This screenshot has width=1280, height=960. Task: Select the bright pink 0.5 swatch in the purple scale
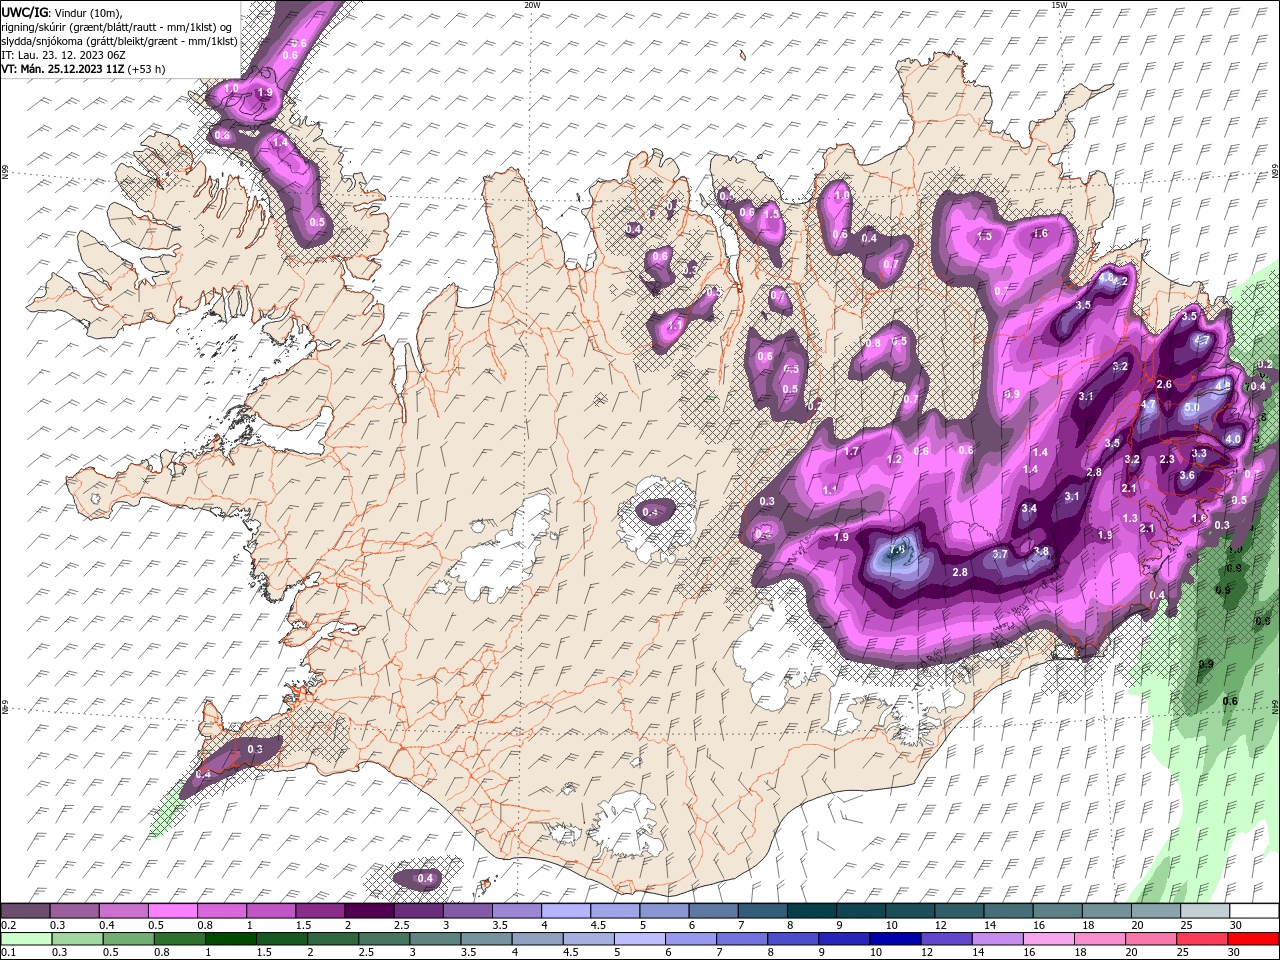click(172, 911)
